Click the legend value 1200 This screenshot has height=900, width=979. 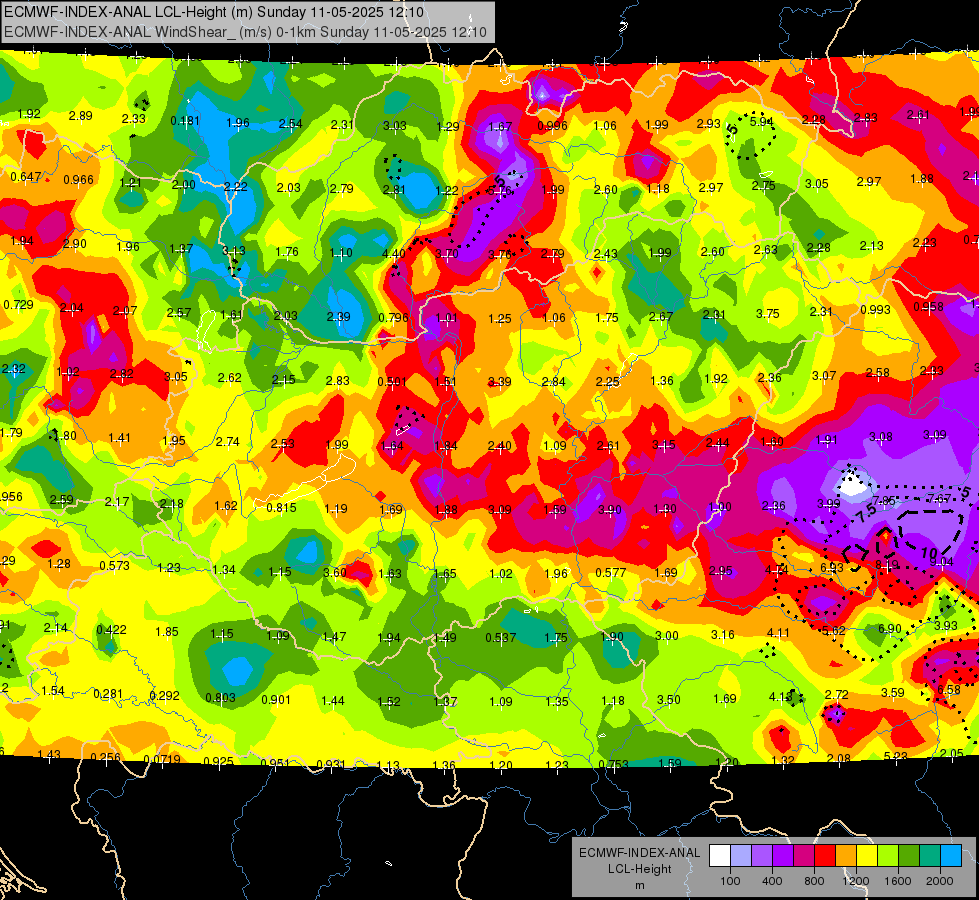point(855,881)
